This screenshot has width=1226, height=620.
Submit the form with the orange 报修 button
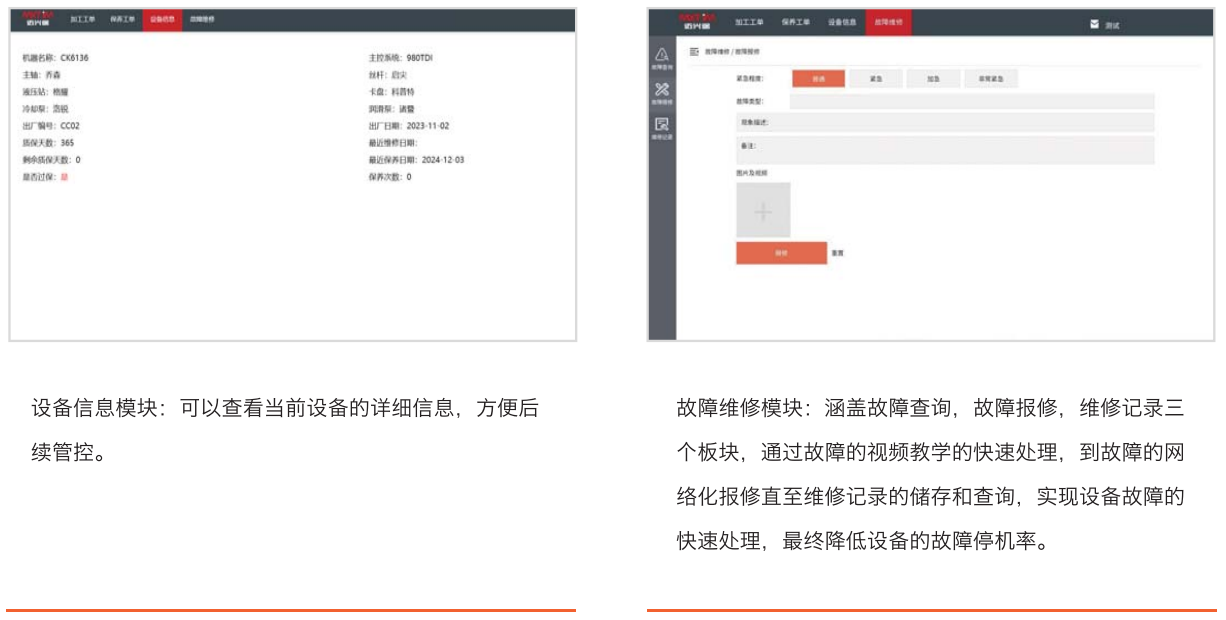click(x=781, y=253)
